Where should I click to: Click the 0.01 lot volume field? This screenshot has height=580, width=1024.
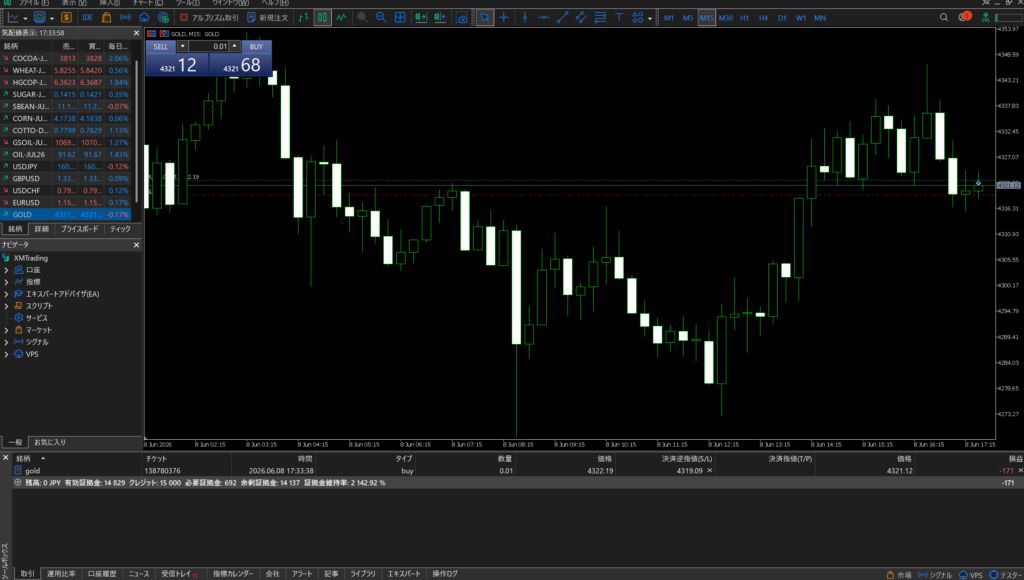[x=209, y=46]
